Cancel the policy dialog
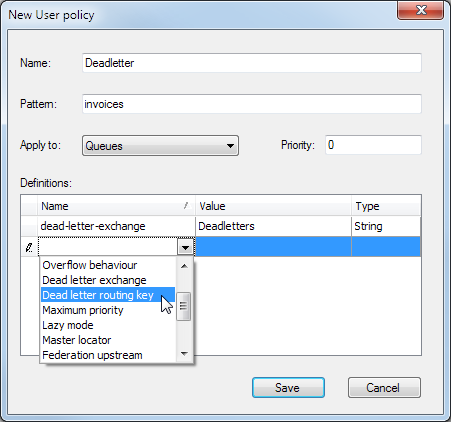The width and height of the screenshot is (451, 422). click(x=384, y=388)
